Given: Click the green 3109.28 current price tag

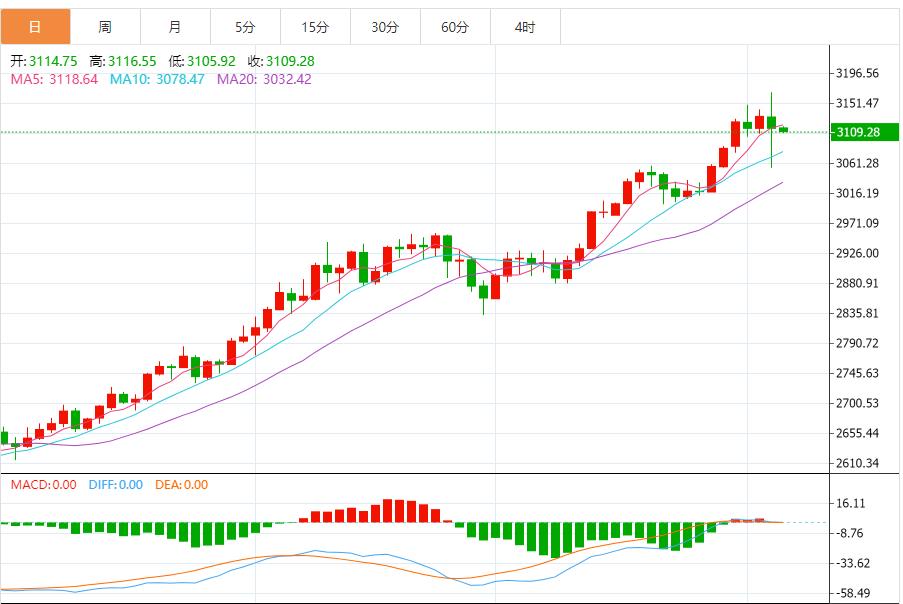Looking at the screenshot, I should pyautogui.click(x=864, y=132).
